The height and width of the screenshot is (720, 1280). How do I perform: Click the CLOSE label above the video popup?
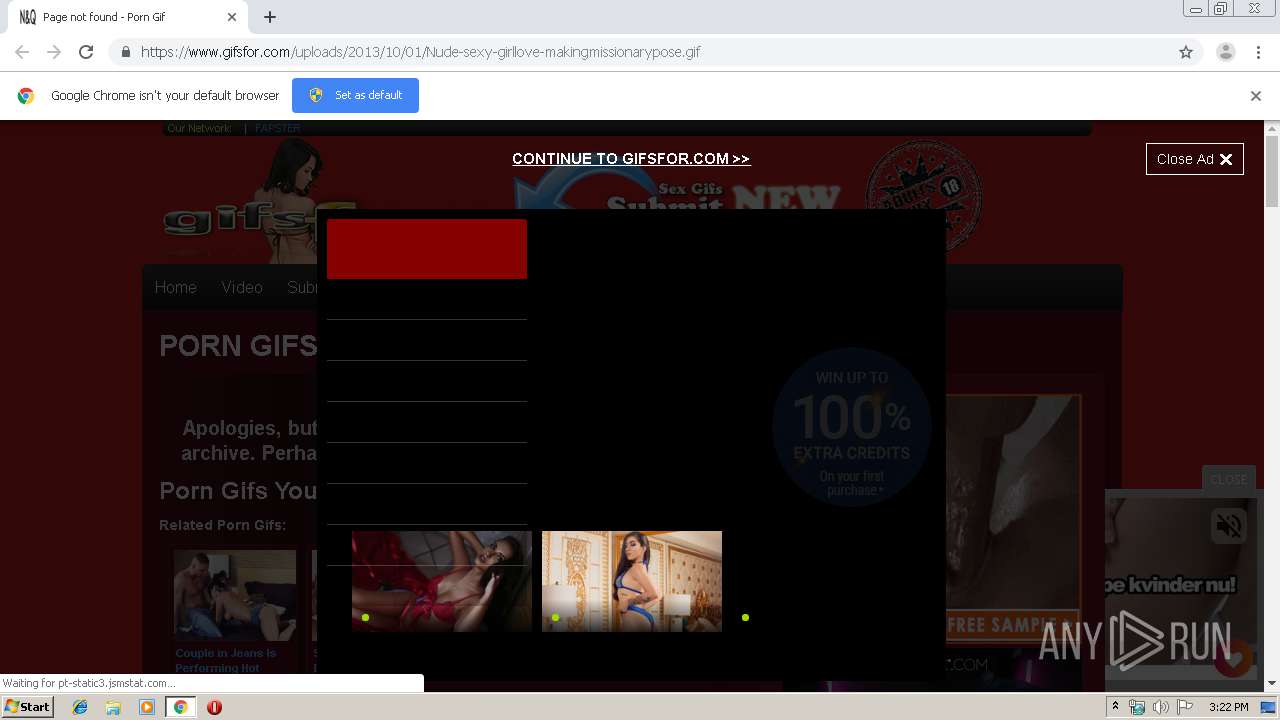[1228, 479]
